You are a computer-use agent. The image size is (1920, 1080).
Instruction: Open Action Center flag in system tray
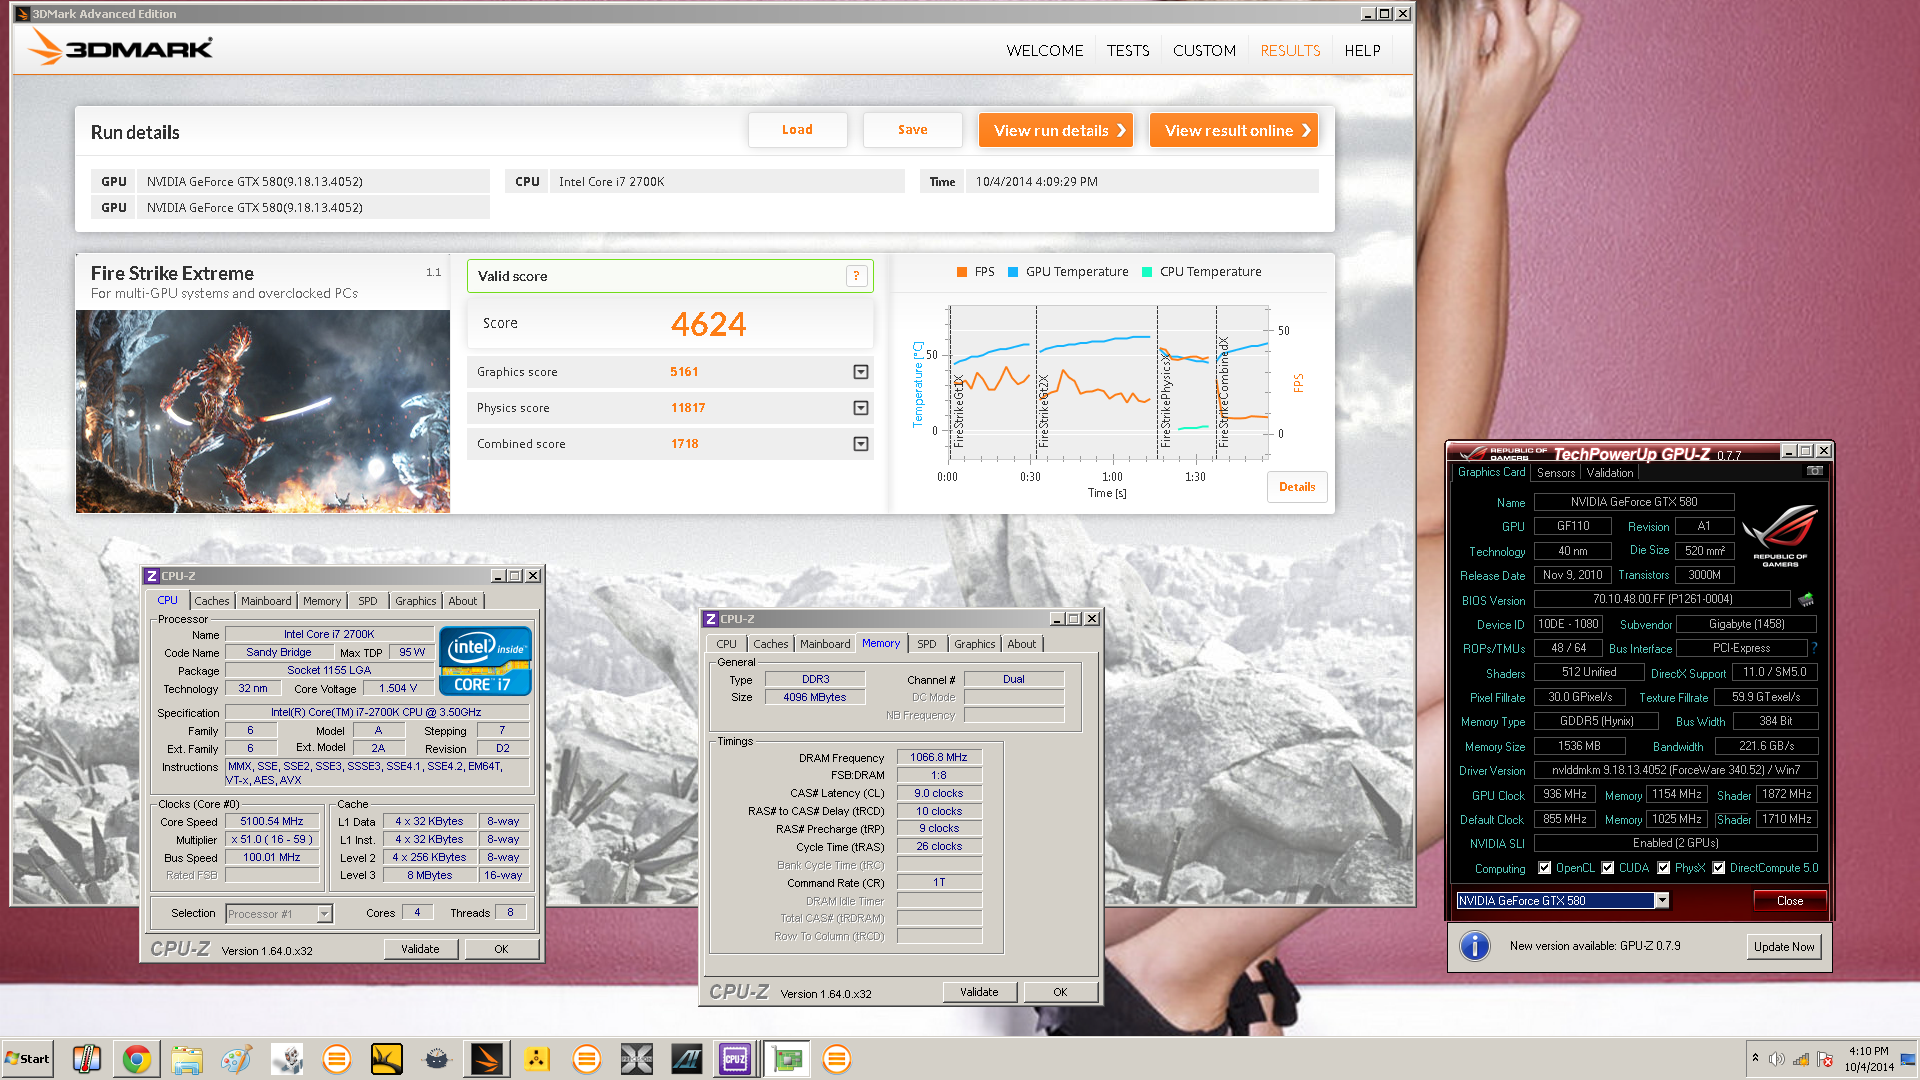pyautogui.click(x=1824, y=1059)
